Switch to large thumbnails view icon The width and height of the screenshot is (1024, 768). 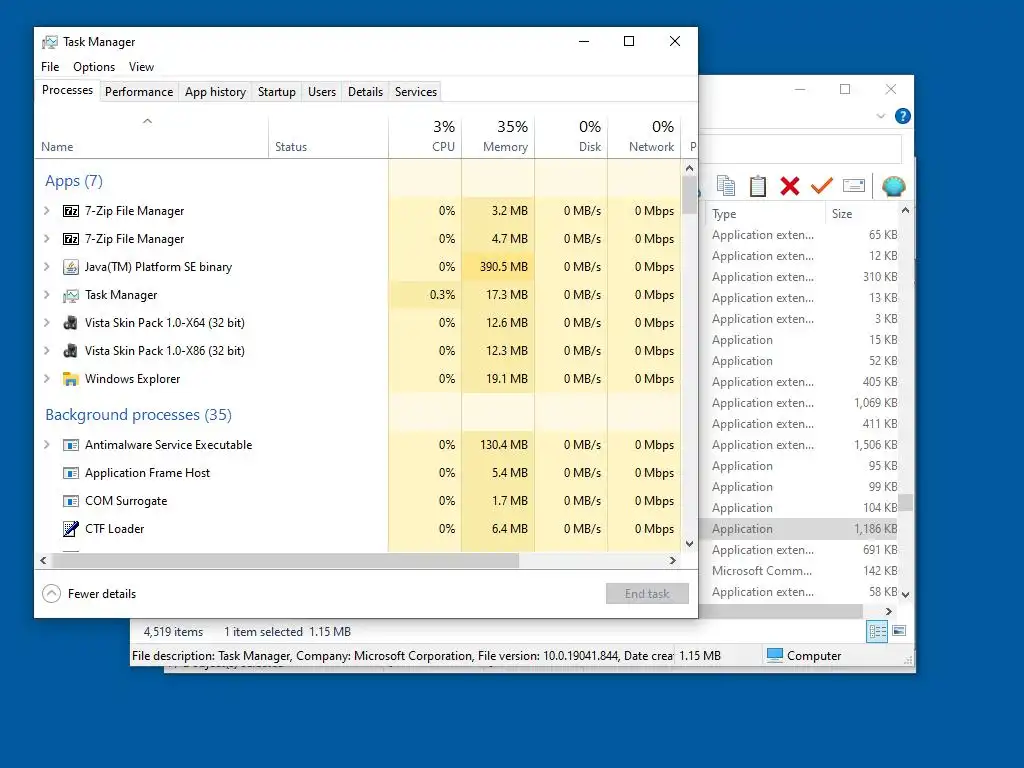(899, 631)
